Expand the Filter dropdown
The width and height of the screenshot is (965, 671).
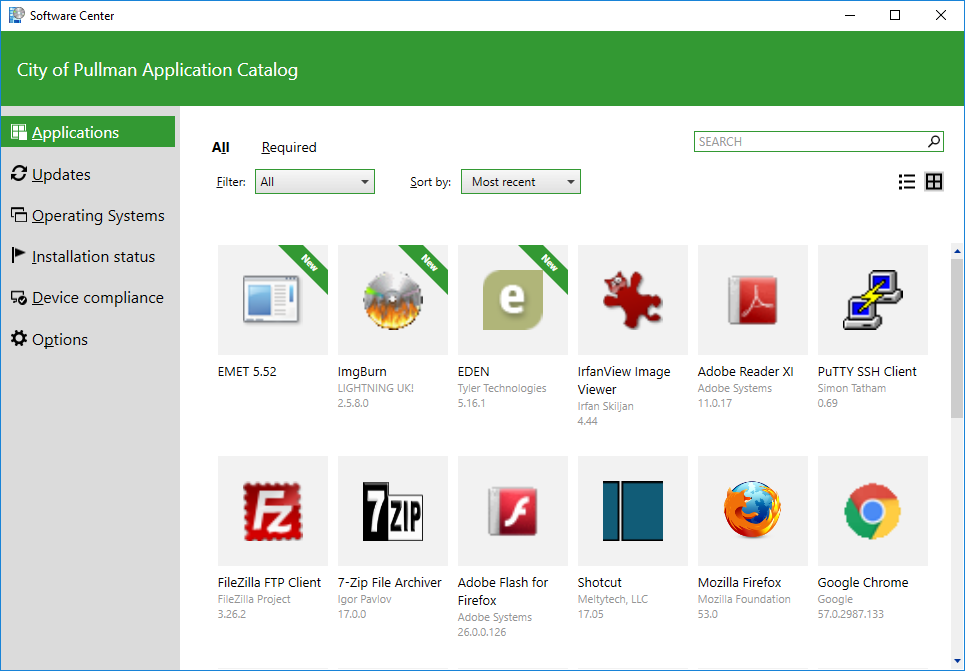[x=315, y=182]
